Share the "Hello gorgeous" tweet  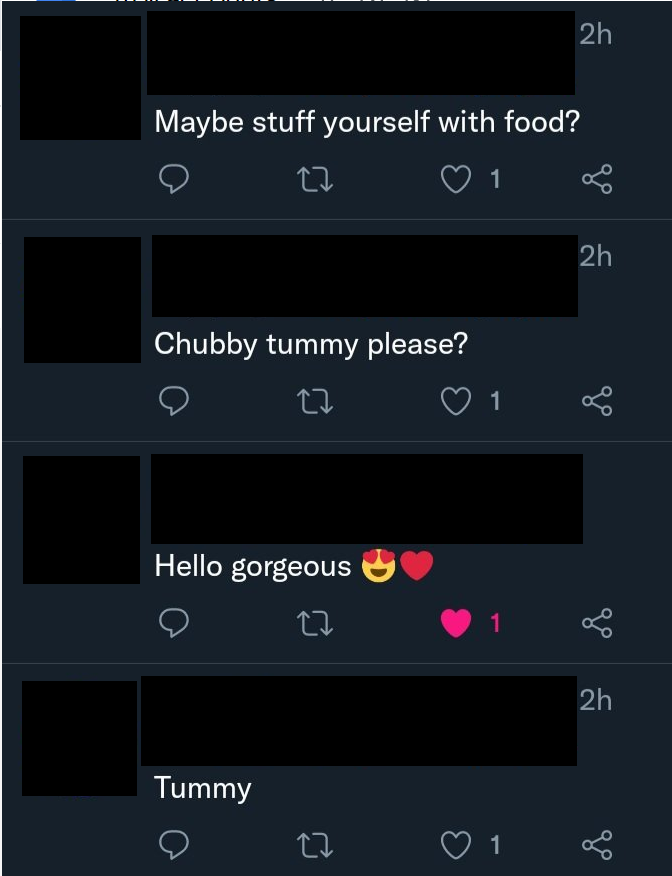pos(596,624)
